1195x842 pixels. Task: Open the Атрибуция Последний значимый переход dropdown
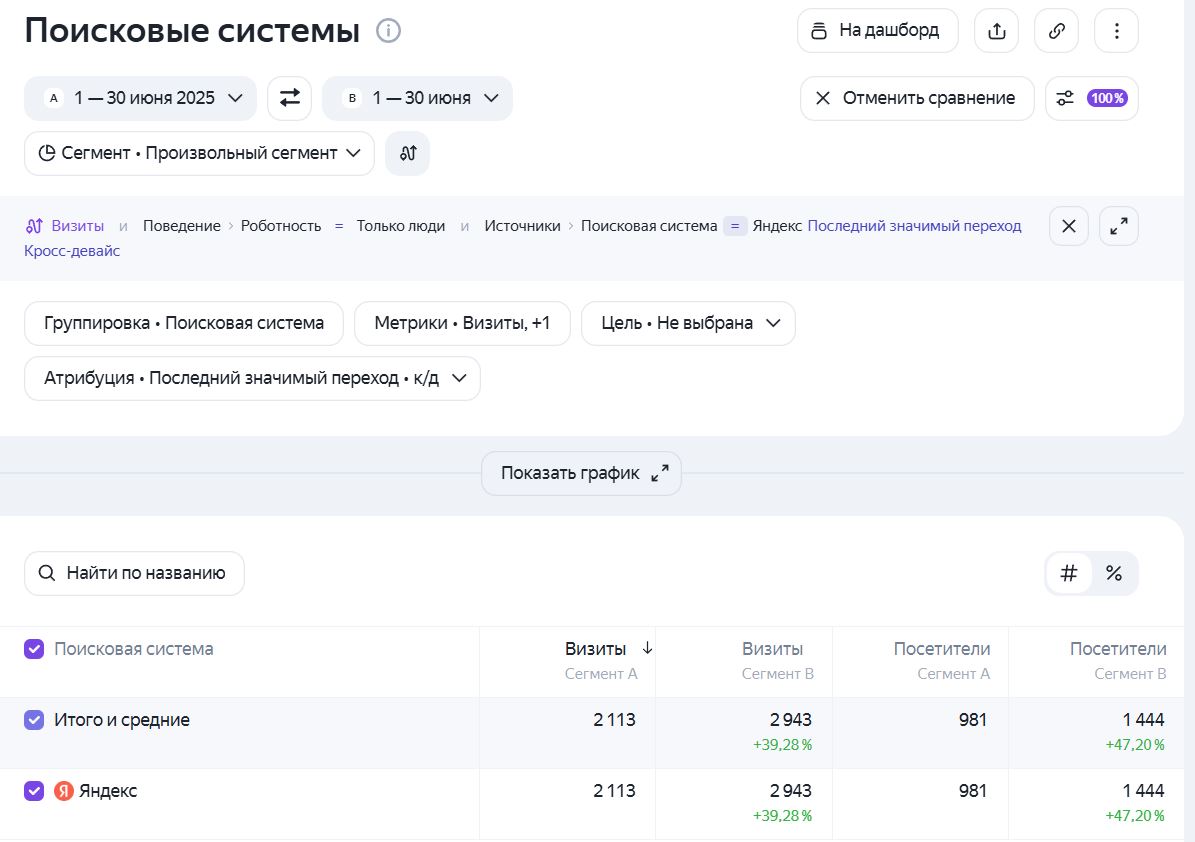tap(252, 378)
